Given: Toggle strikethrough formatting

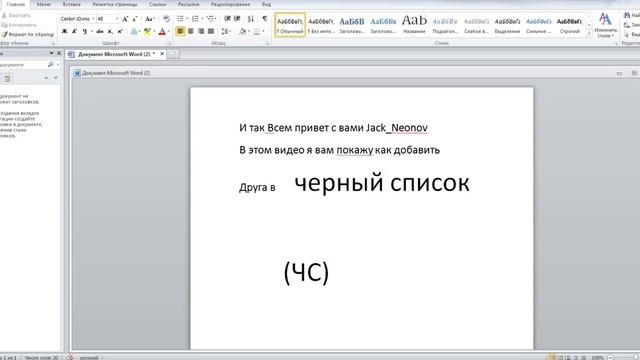Looking at the screenshot, I should click(100, 31).
